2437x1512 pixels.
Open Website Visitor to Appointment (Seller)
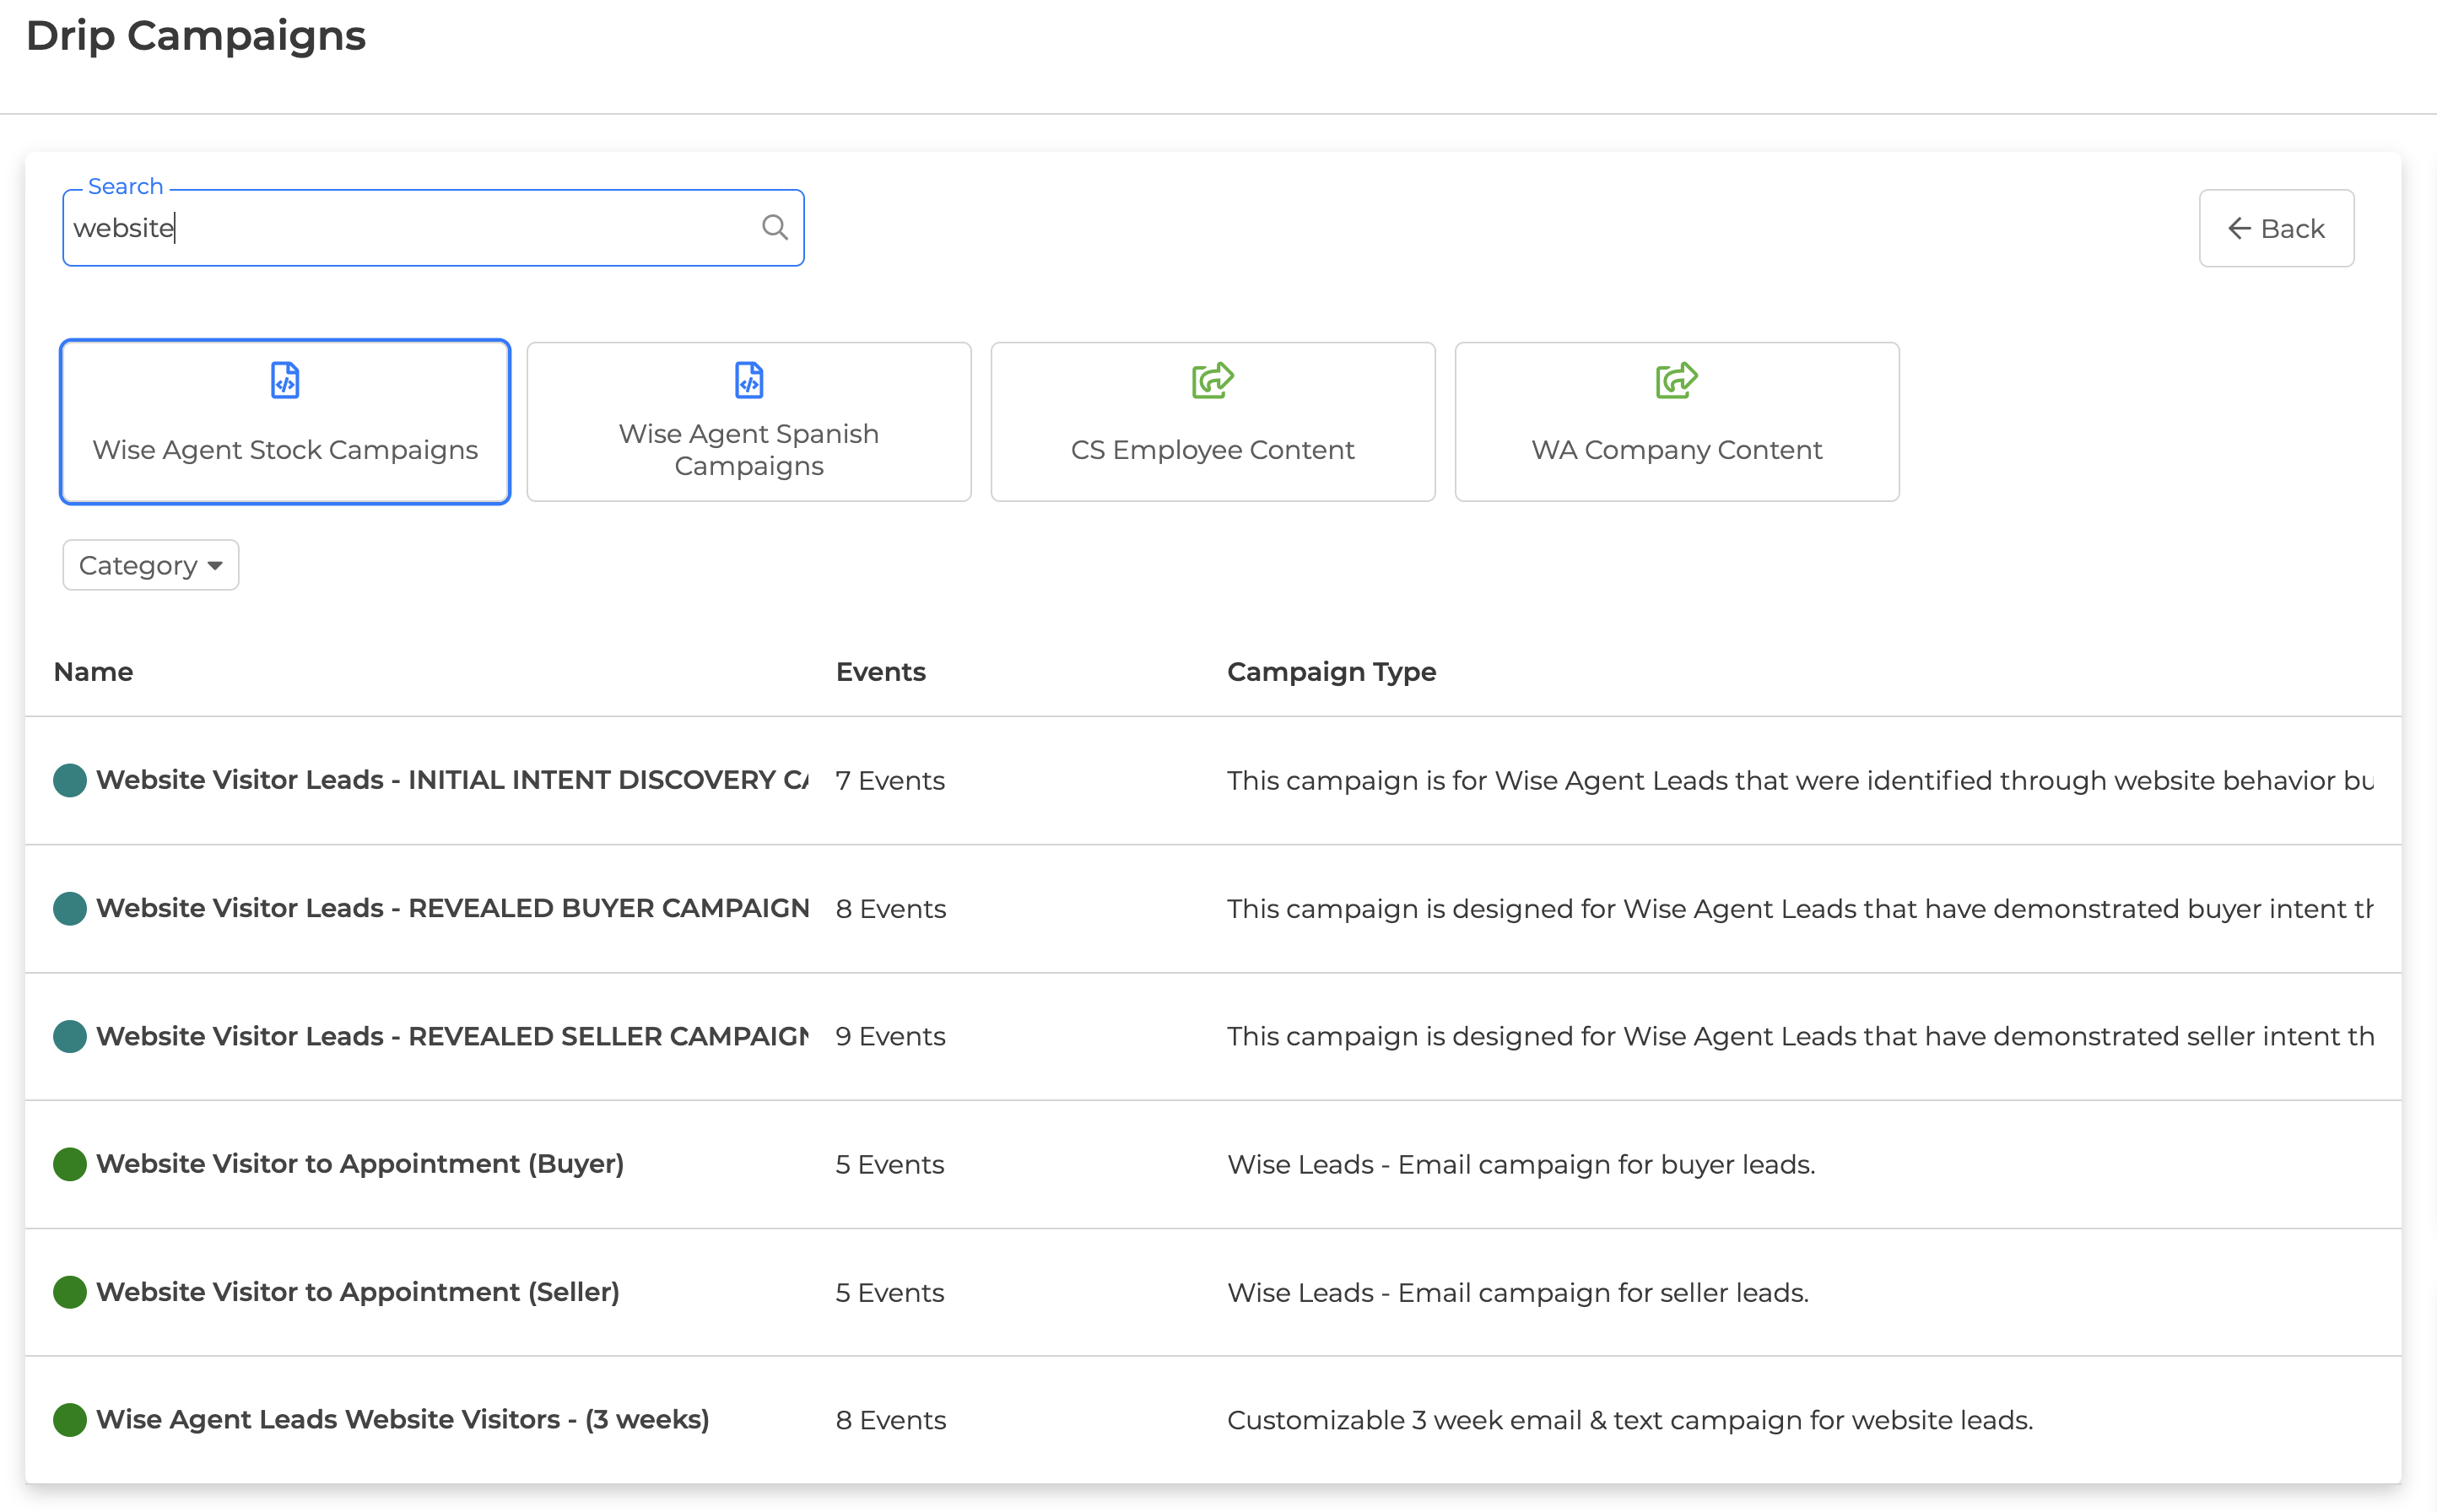pos(358,1292)
